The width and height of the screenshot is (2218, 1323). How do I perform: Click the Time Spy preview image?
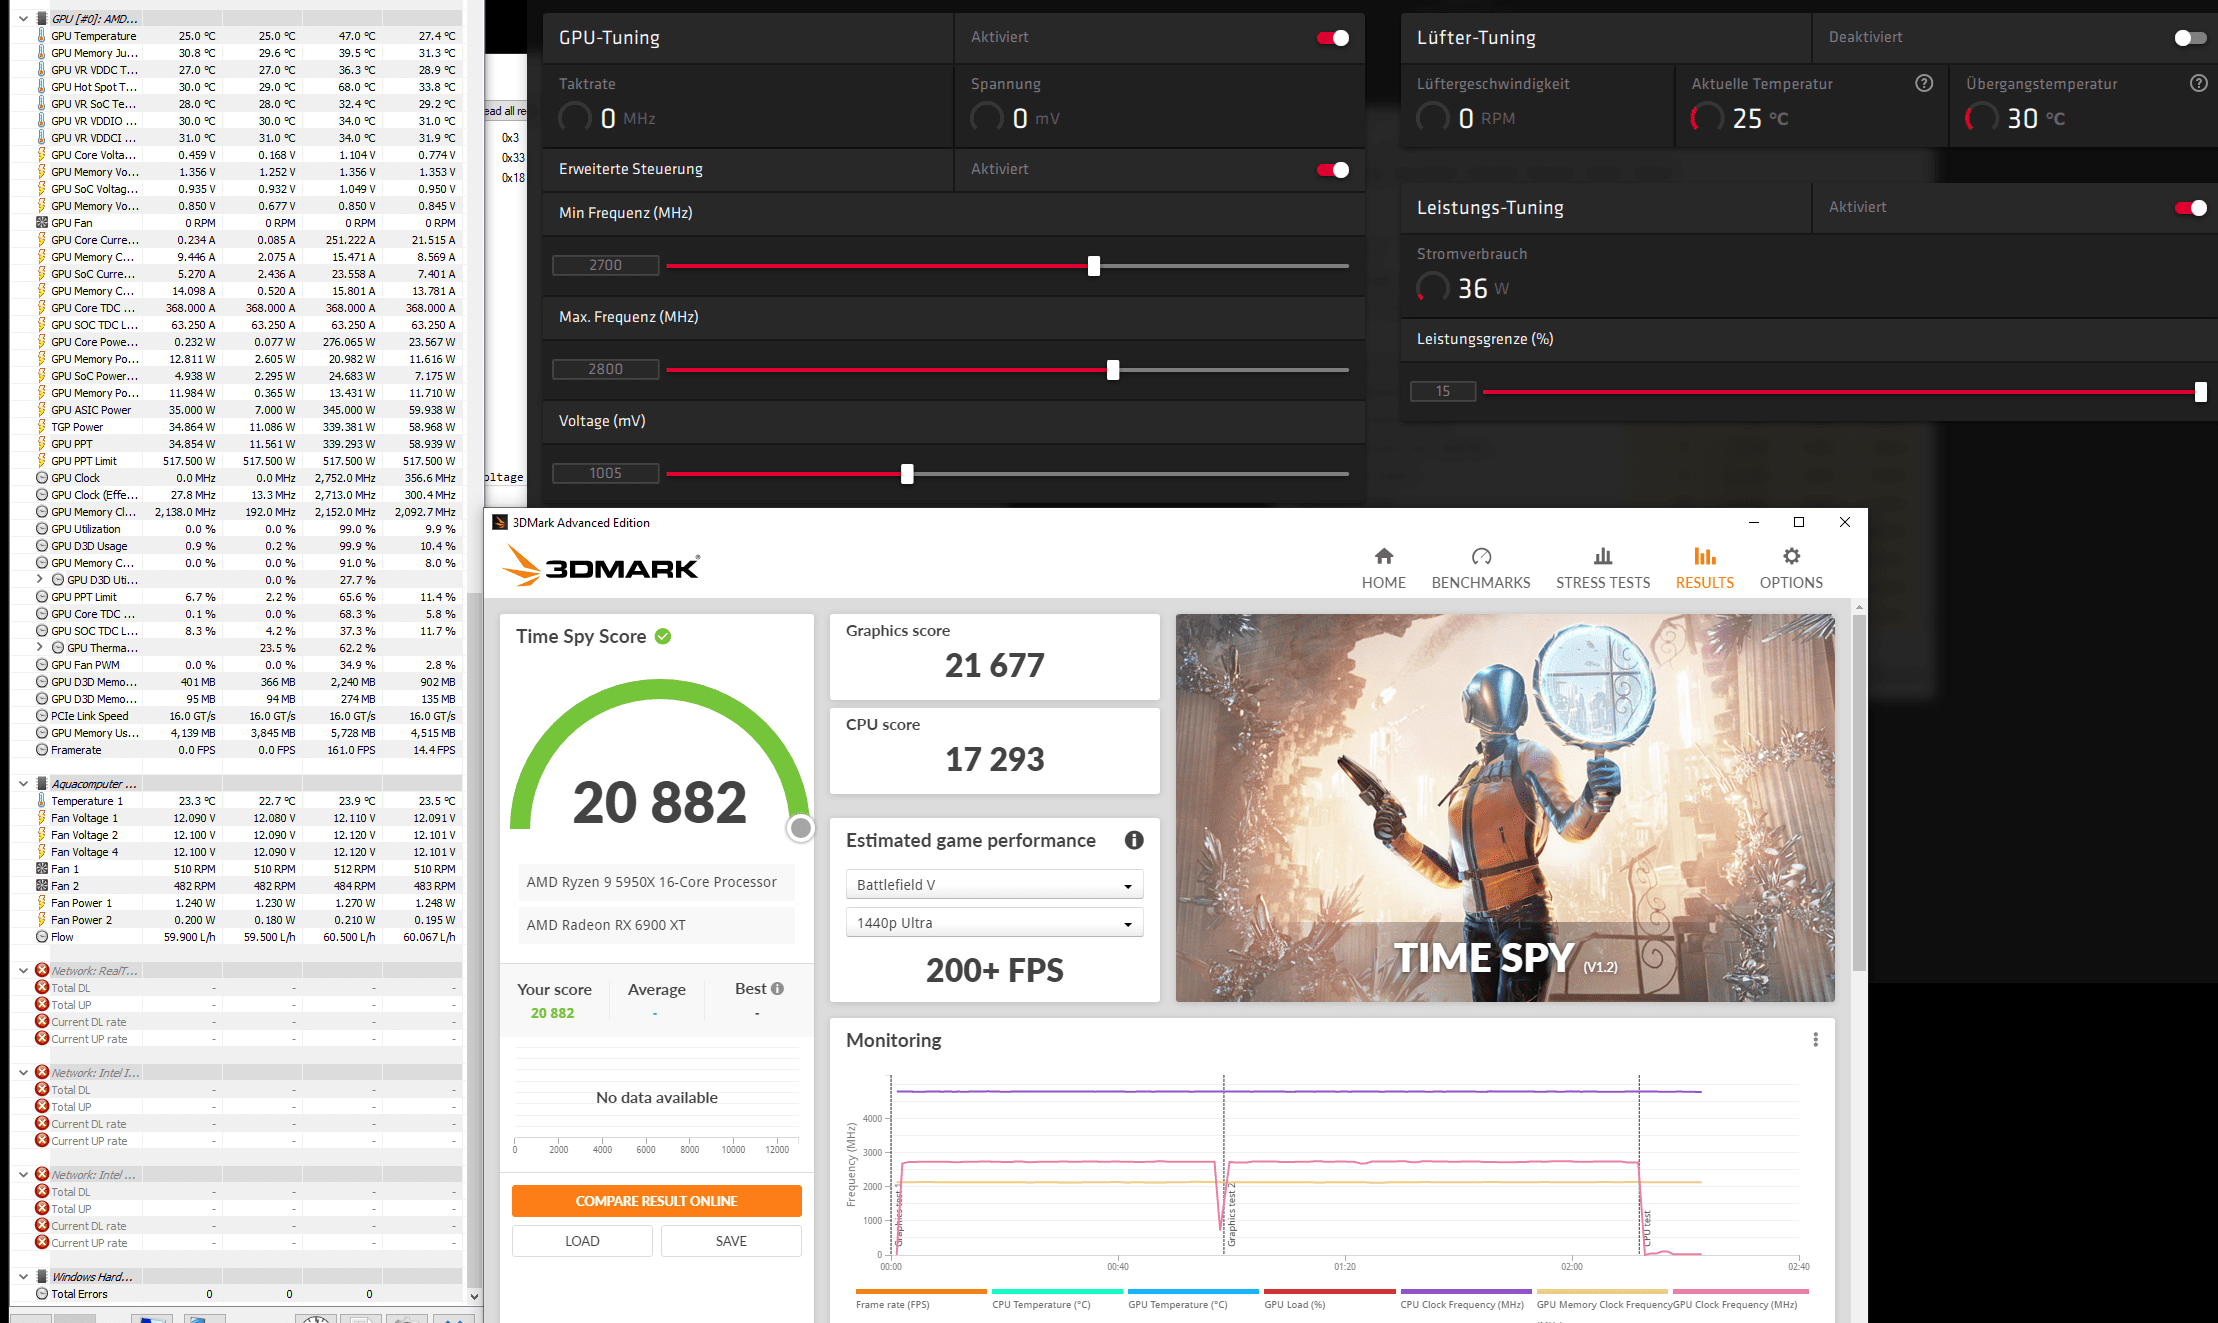tap(1505, 808)
